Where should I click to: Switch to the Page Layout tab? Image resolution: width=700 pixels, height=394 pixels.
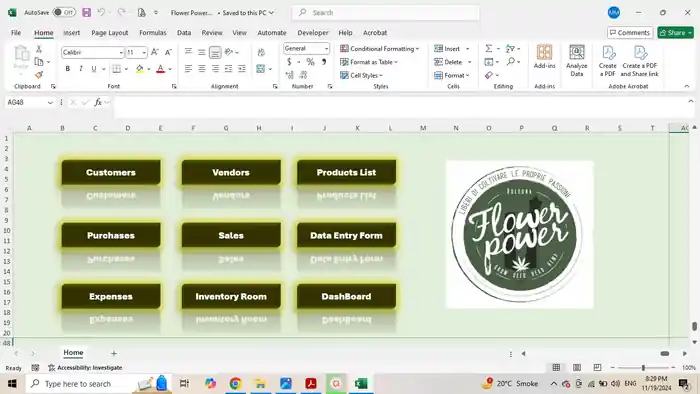(x=110, y=33)
